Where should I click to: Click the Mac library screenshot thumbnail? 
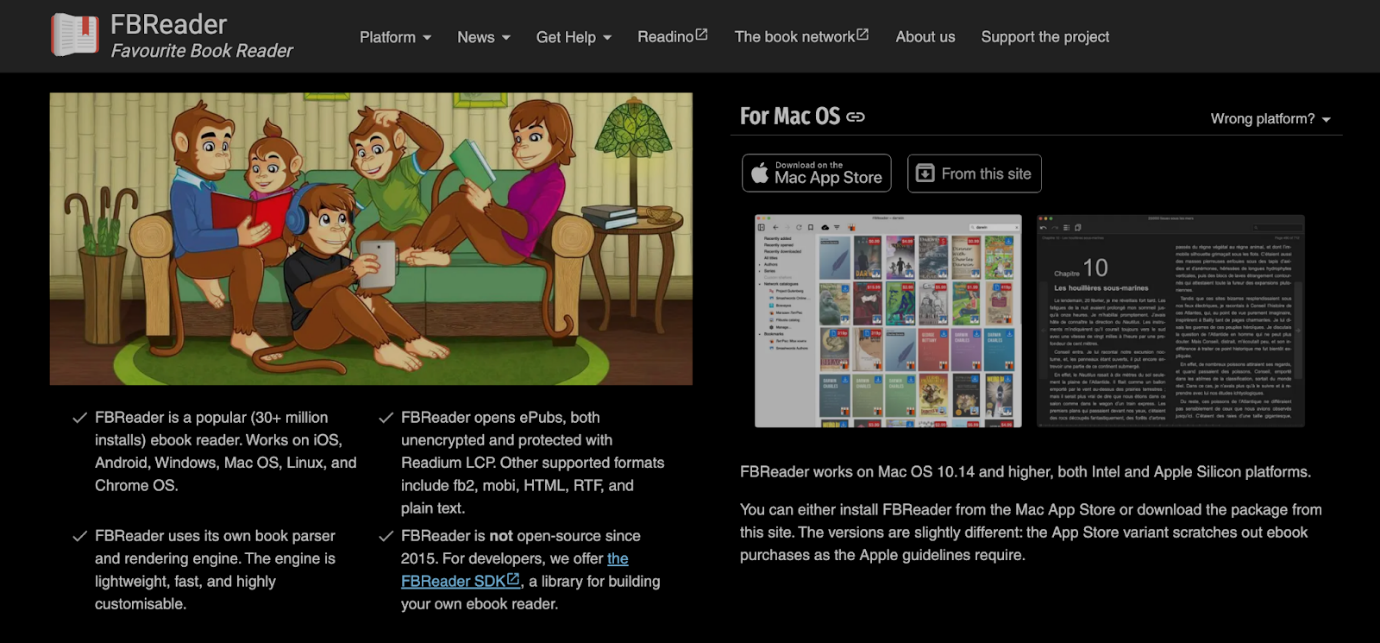[x=888, y=320]
